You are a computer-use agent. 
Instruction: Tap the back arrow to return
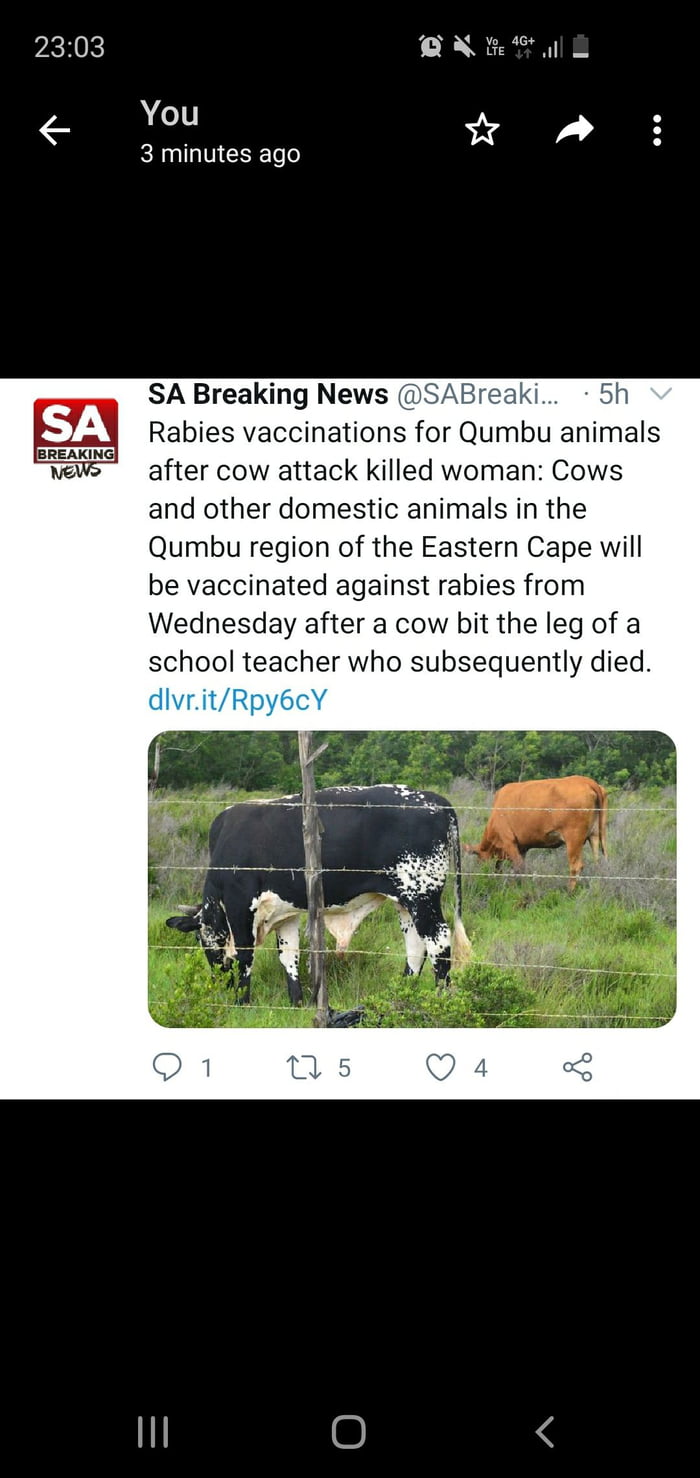click(x=55, y=130)
